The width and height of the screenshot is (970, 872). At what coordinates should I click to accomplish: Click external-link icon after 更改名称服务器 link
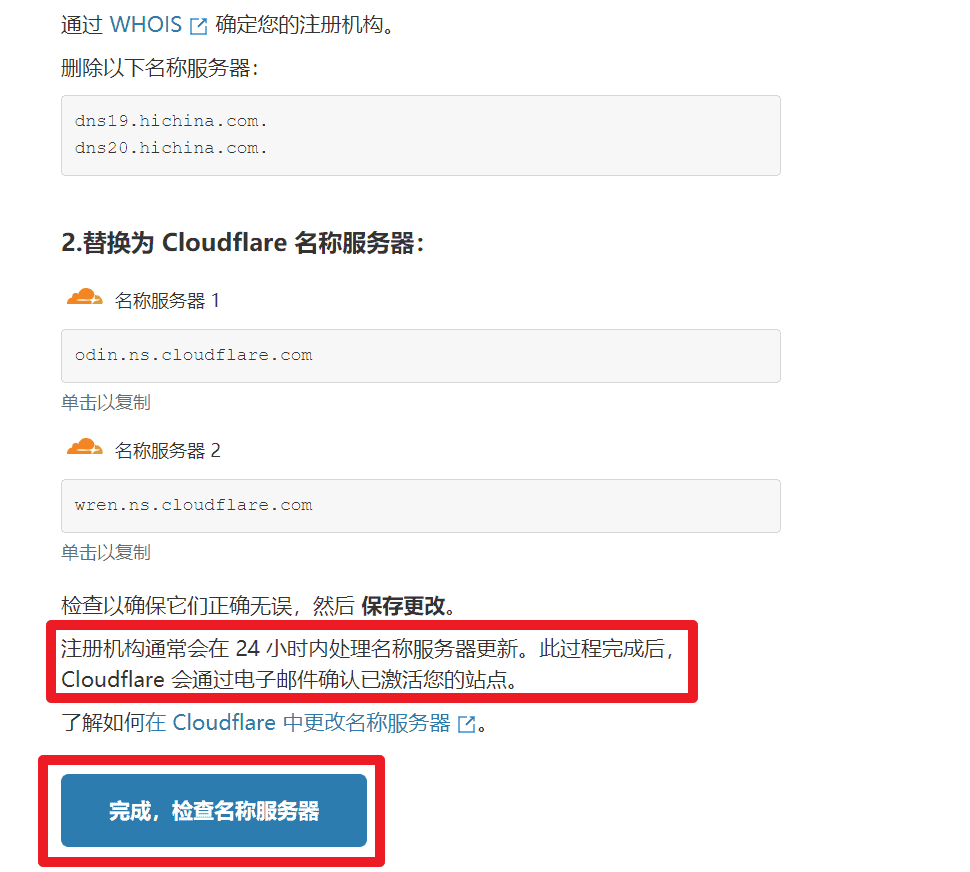tap(466, 724)
